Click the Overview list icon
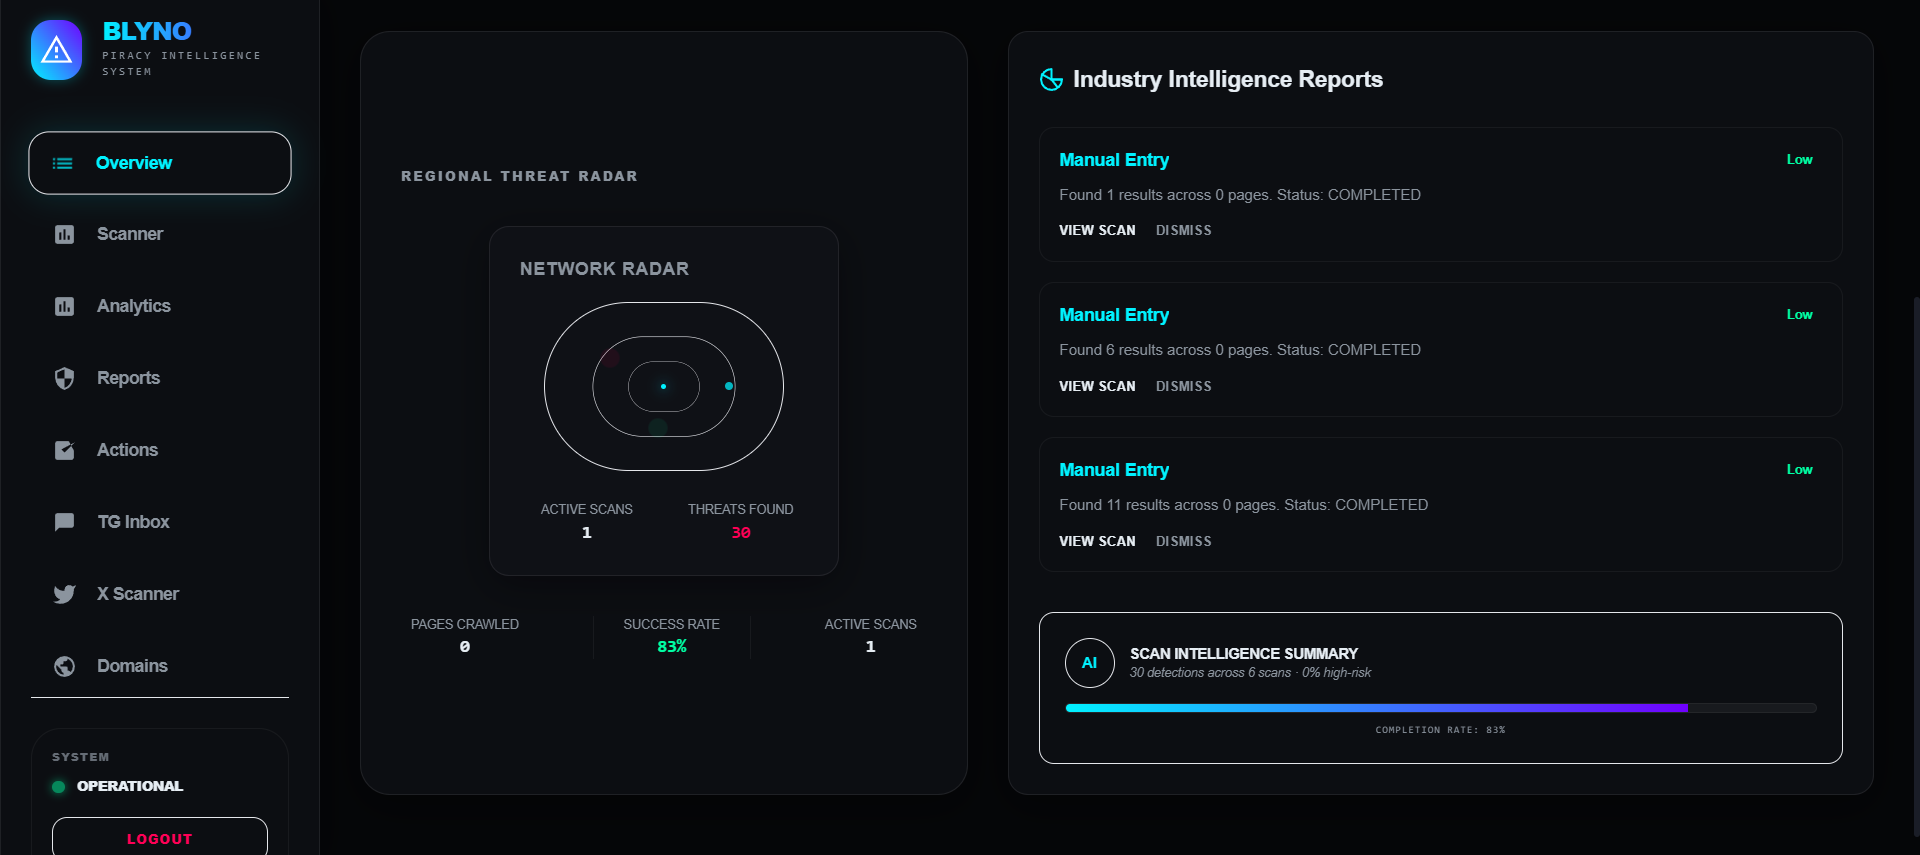 pyautogui.click(x=63, y=163)
